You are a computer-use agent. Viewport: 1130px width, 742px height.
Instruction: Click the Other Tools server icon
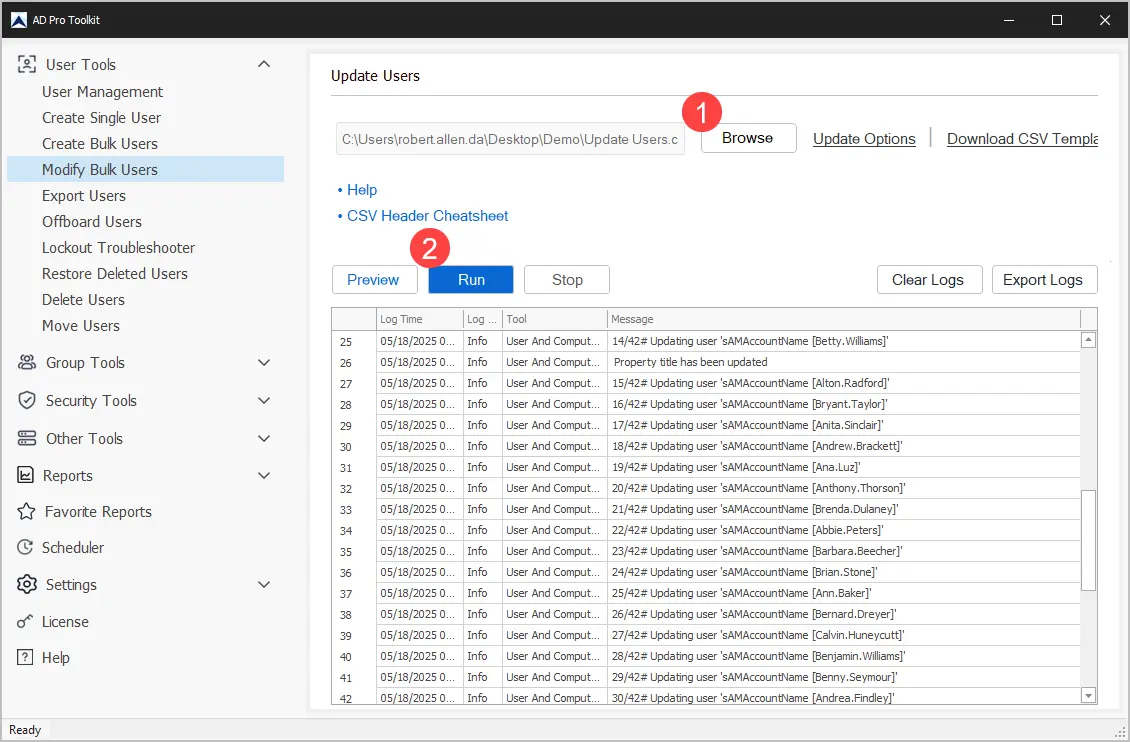[x=27, y=438]
